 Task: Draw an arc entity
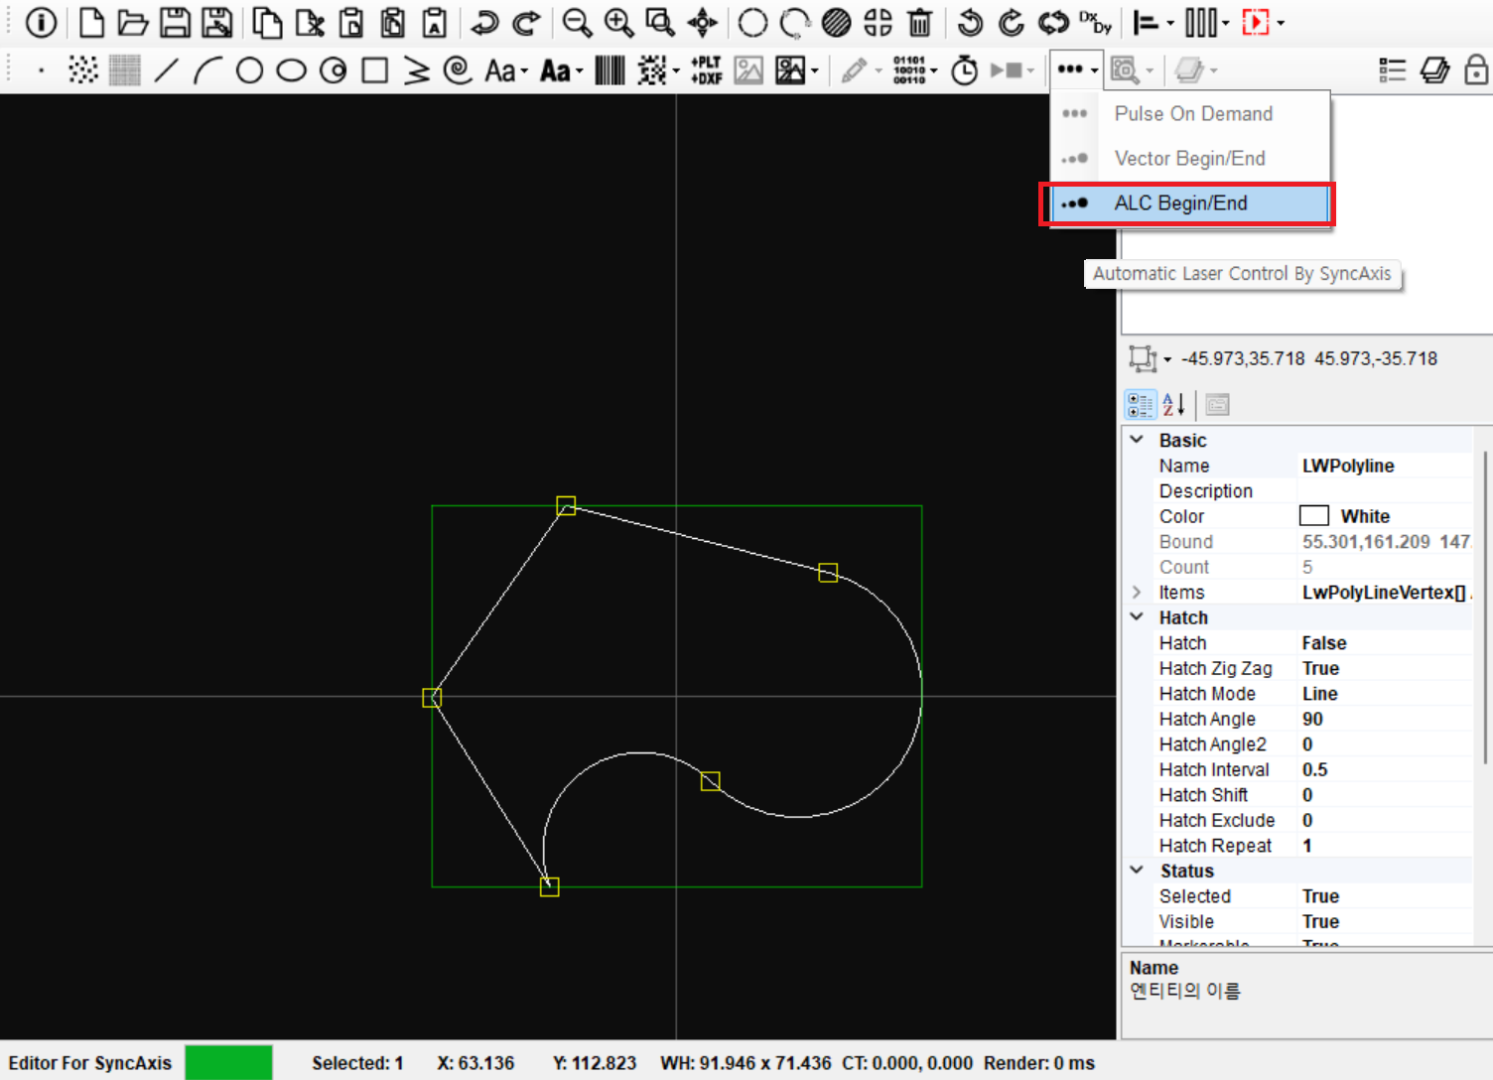[208, 70]
